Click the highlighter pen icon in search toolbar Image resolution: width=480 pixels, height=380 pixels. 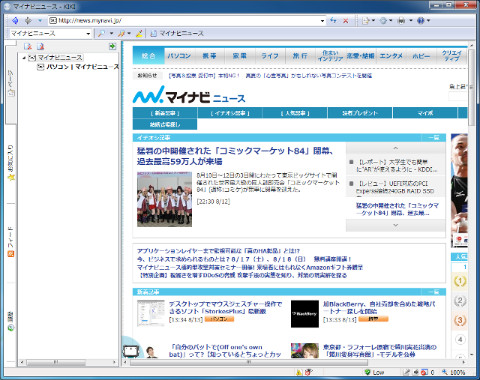(139, 33)
